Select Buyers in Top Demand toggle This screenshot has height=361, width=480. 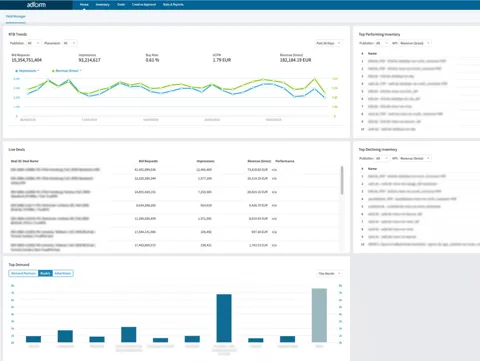pyautogui.click(x=45, y=273)
